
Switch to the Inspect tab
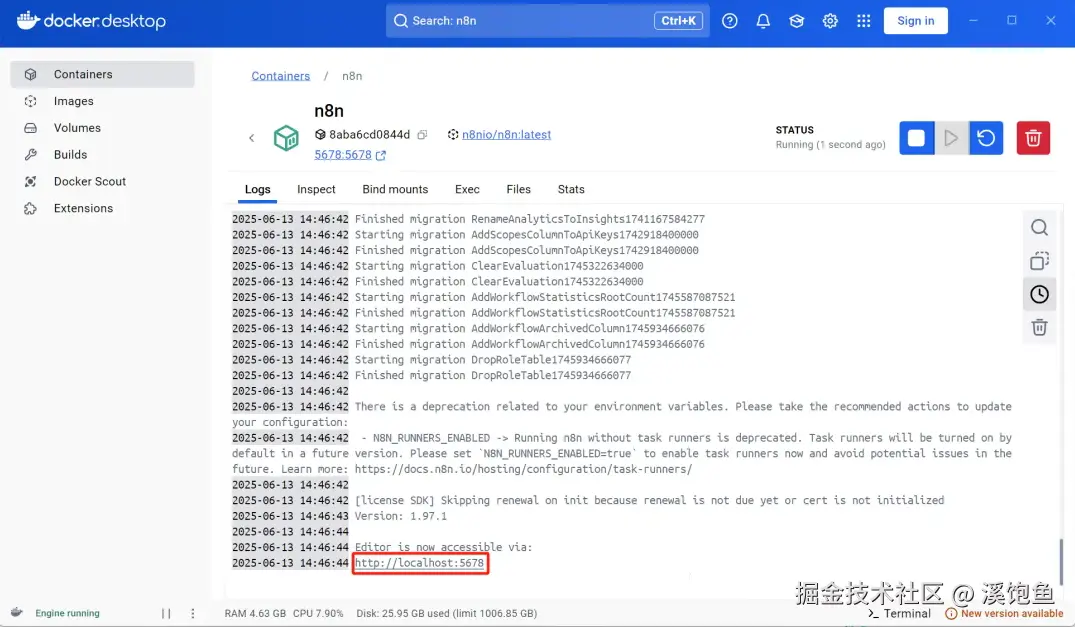[316, 189]
